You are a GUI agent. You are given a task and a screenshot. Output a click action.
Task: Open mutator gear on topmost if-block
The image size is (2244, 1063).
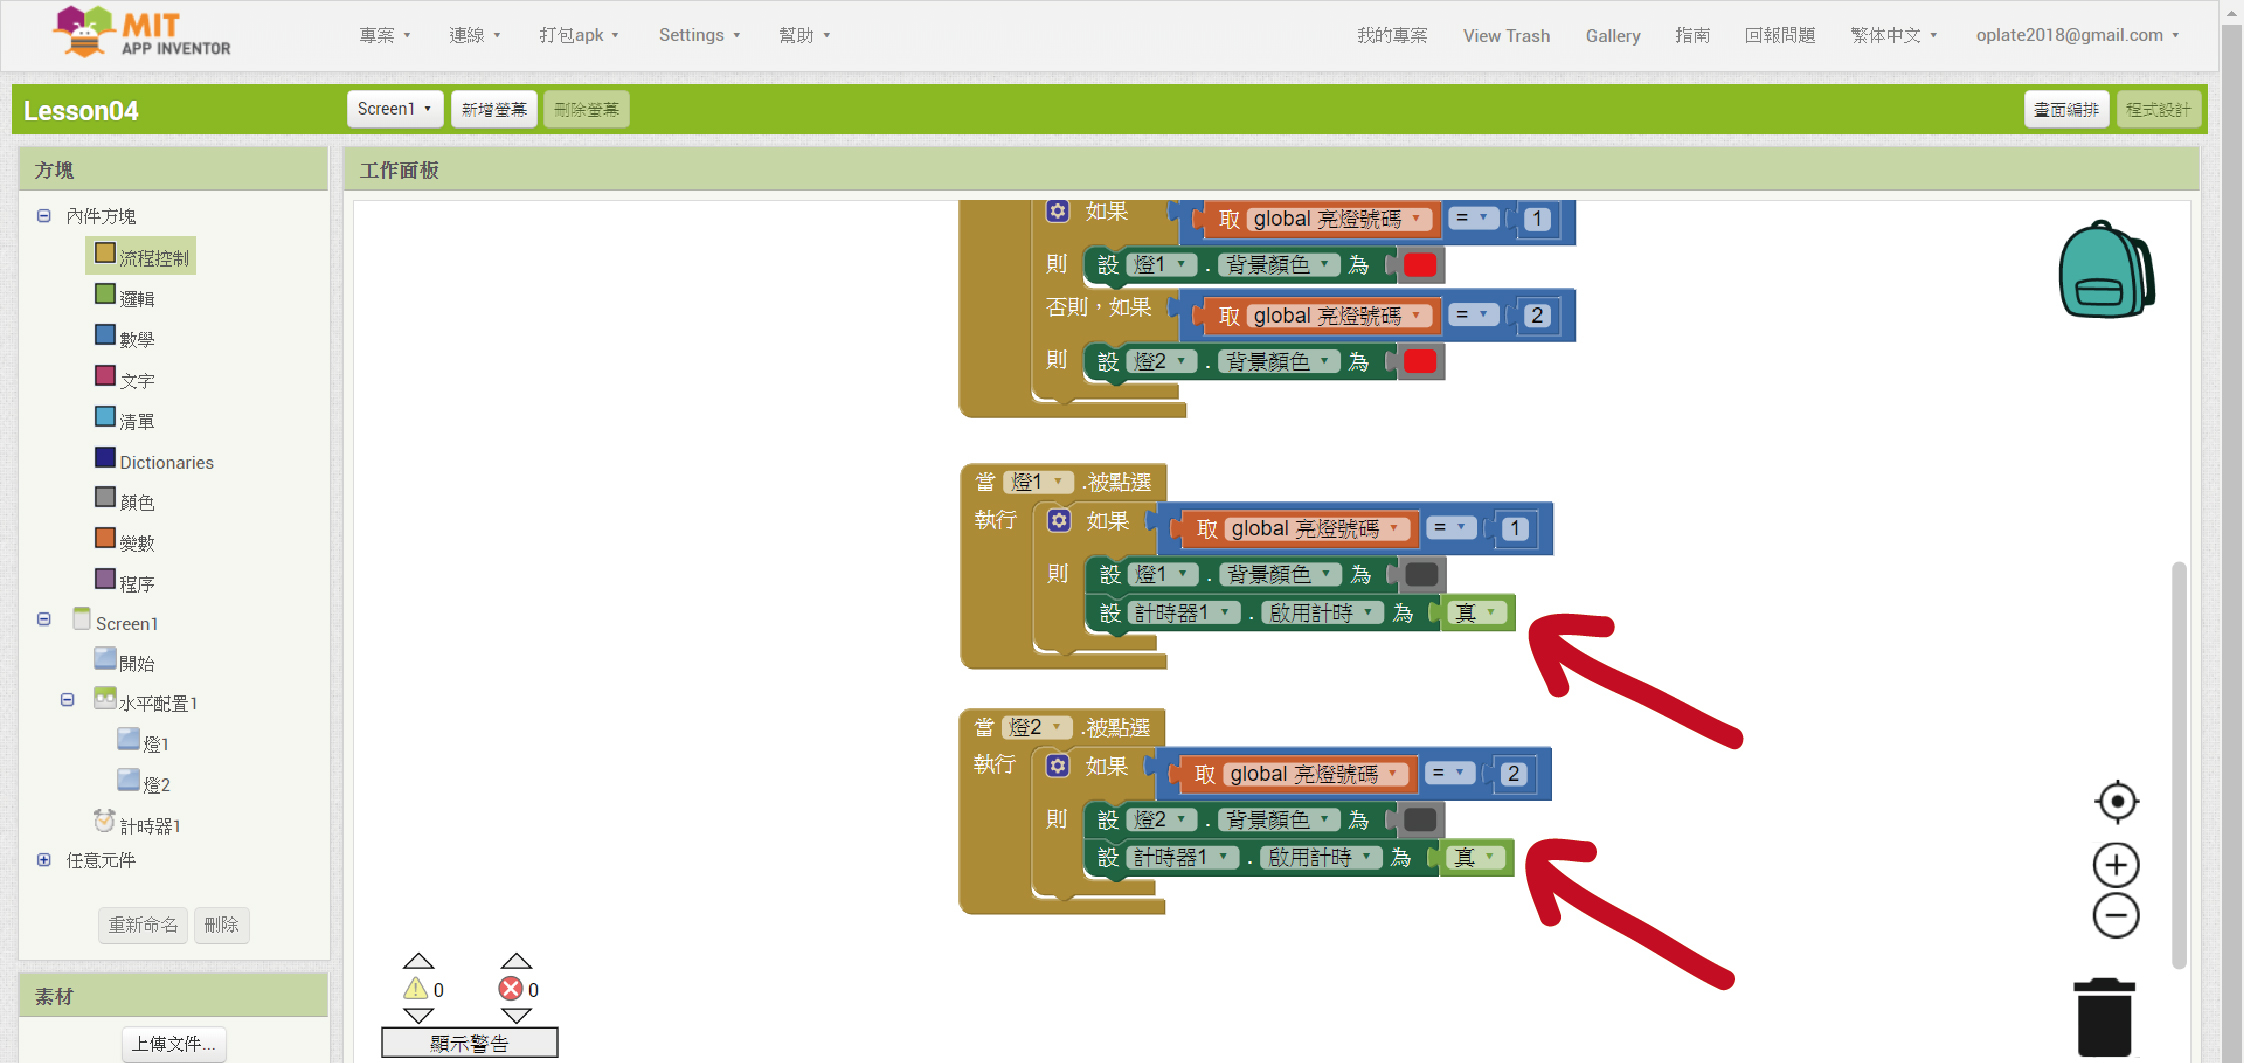click(1058, 211)
